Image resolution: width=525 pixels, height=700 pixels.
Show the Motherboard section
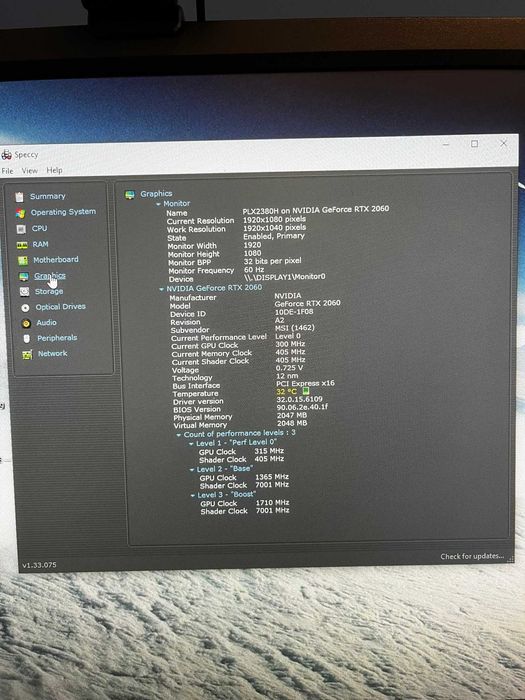[x=56, y=259]
